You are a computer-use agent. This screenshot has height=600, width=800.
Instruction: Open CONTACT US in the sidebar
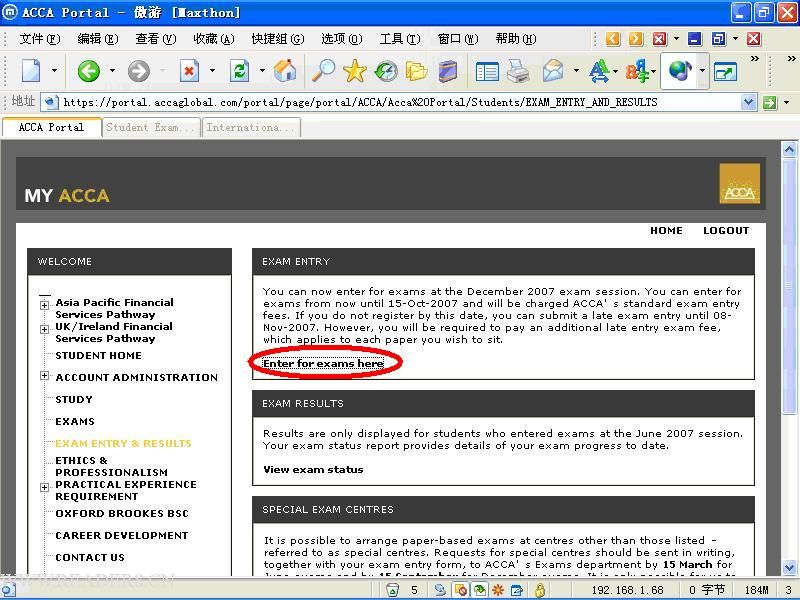coord(90,557)
